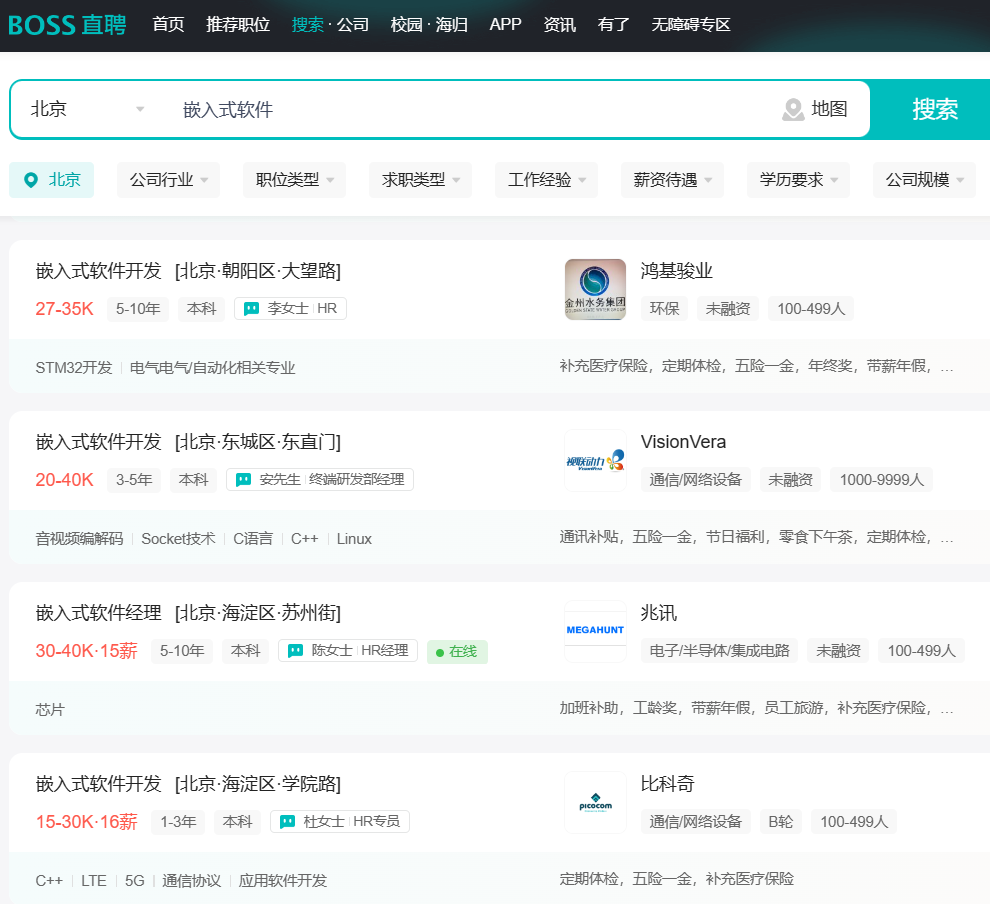Open chat icon next to 陈女士 HR经理
Screen dimensions: 990x904
295,651
